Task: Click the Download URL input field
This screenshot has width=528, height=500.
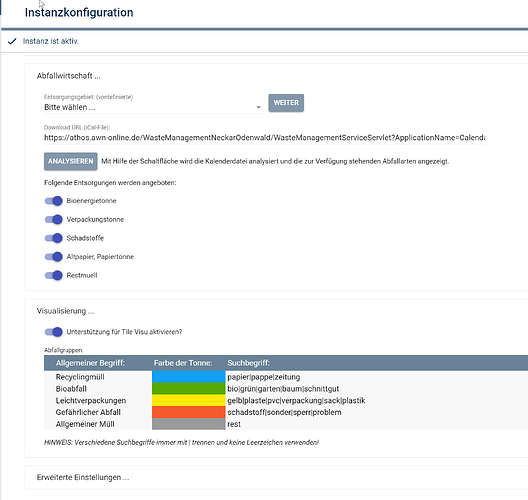Action: [265, 138]
